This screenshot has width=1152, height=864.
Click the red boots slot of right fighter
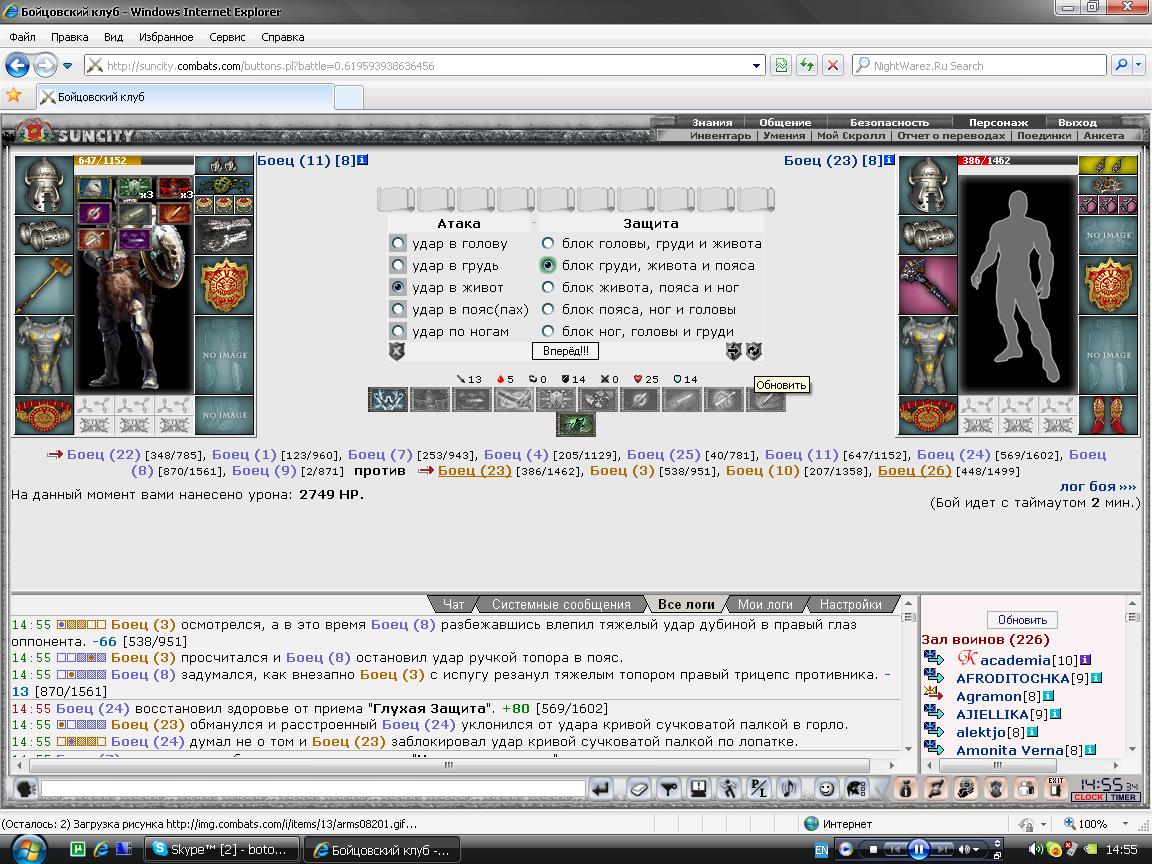pyautogui.click(x=1108, y=415)
